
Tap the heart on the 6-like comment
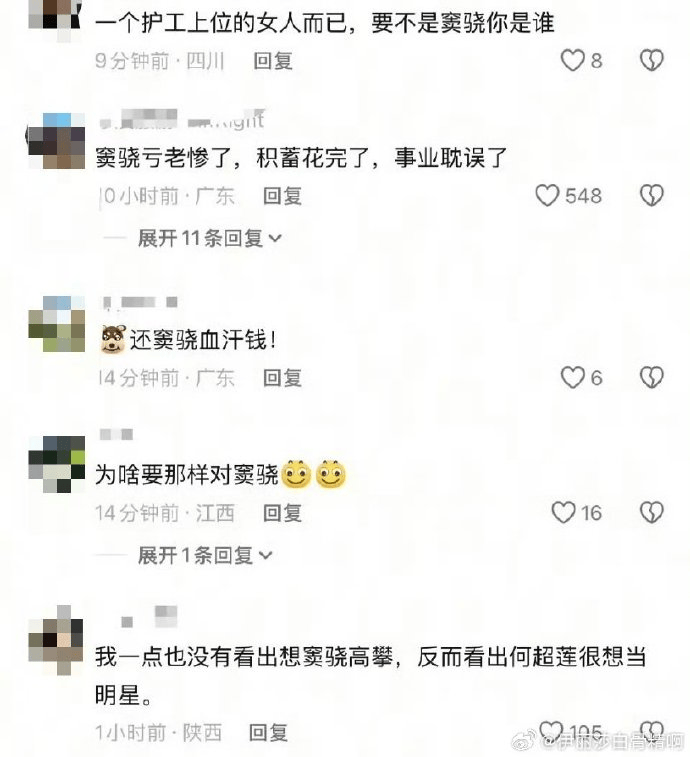573,377
